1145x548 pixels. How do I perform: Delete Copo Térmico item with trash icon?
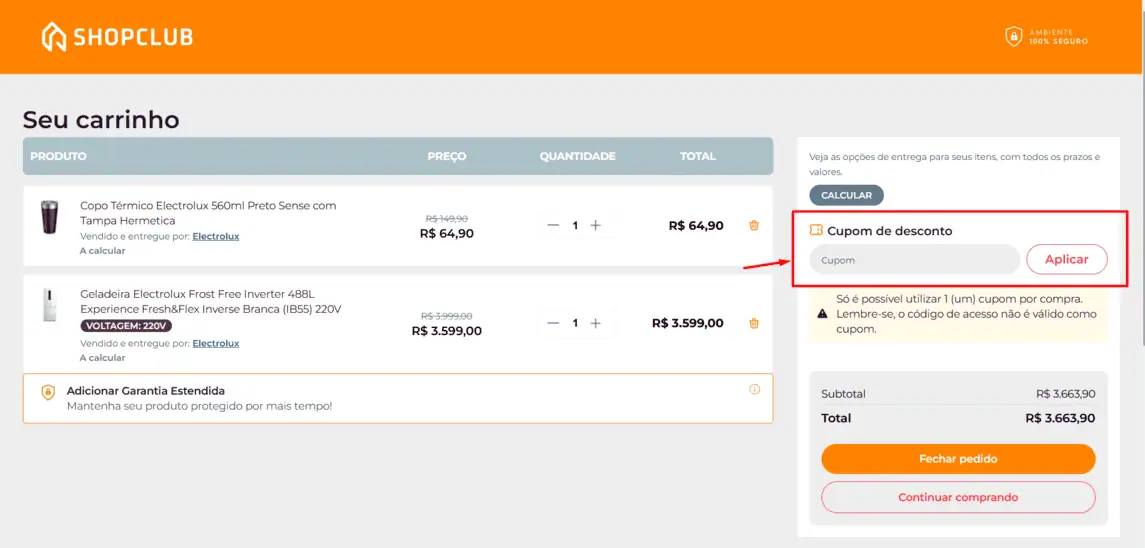point(754,226)
